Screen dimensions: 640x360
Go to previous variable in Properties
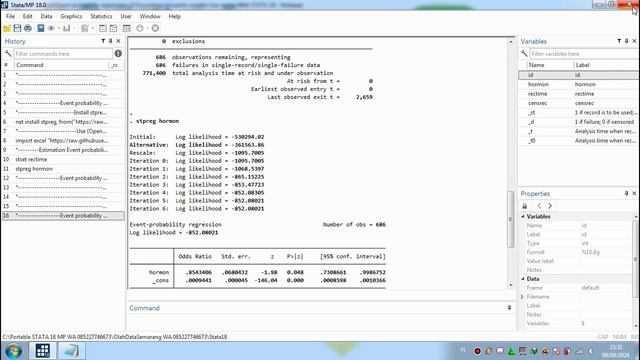click(x=539, y=206)
